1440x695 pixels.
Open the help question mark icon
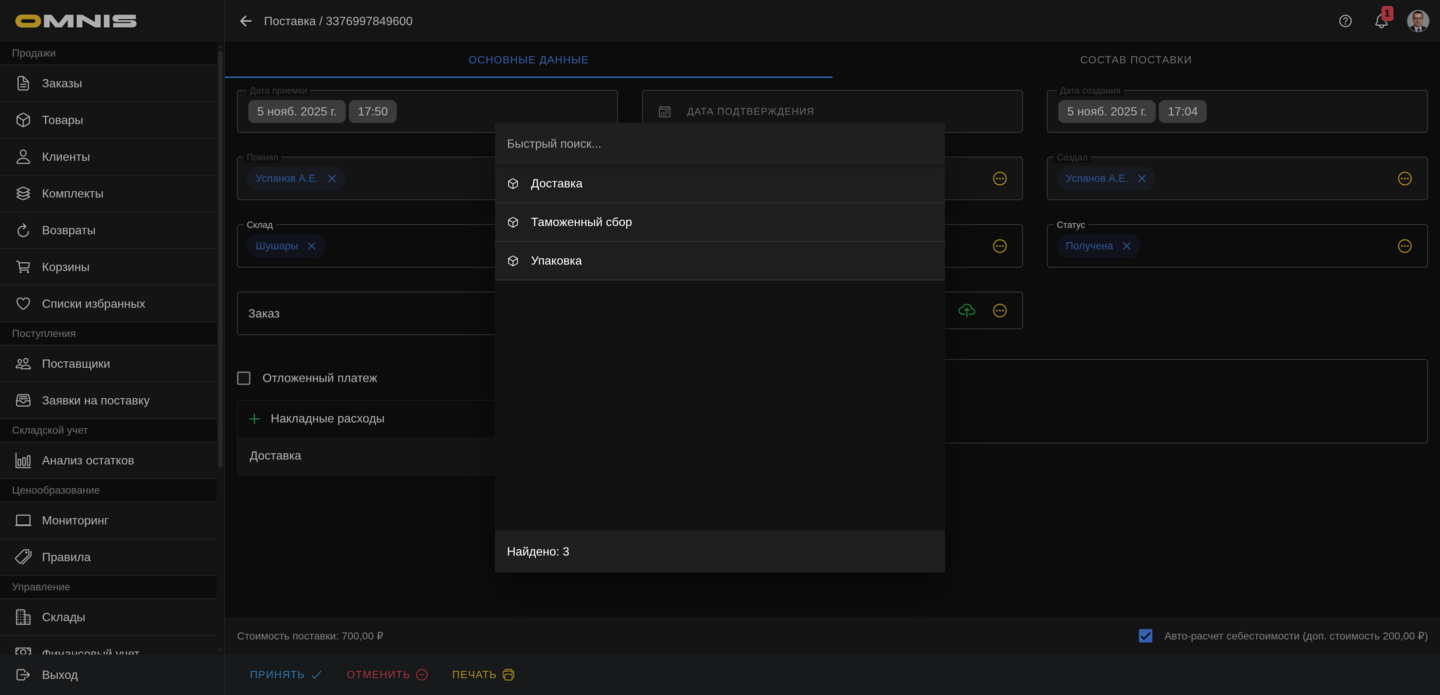(1345, 21)
